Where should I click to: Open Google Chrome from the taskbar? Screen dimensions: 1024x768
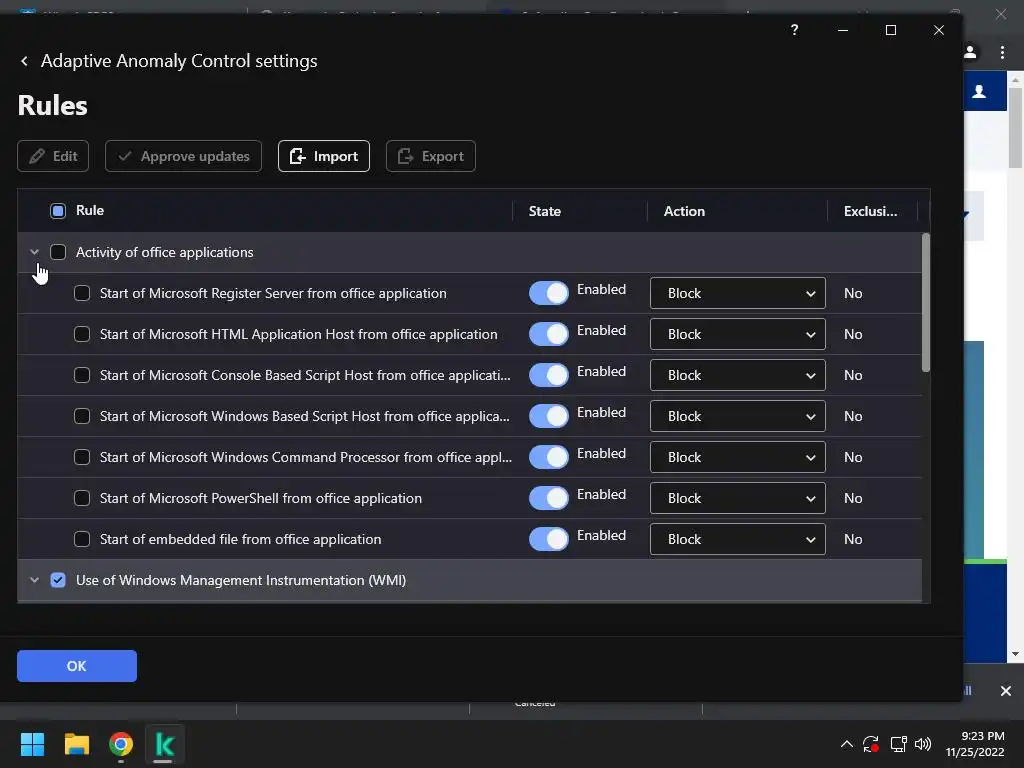point(121,744)
